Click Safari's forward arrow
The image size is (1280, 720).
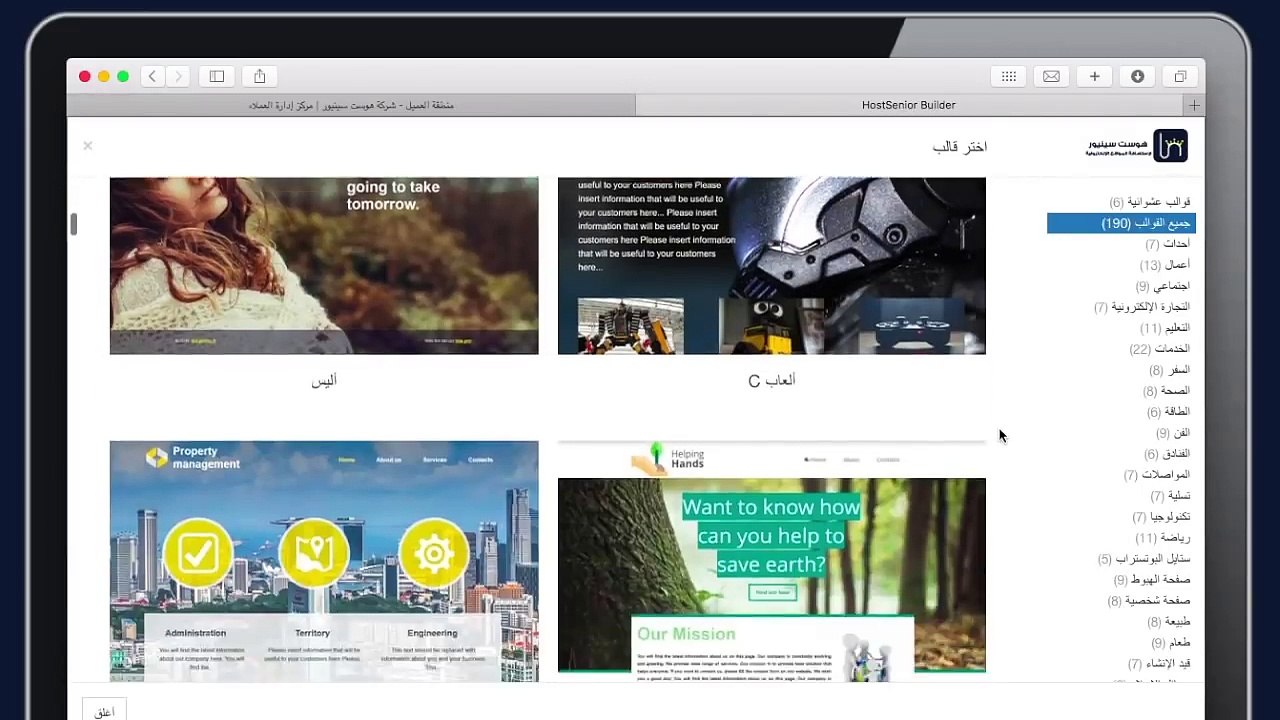click(178, 76)
